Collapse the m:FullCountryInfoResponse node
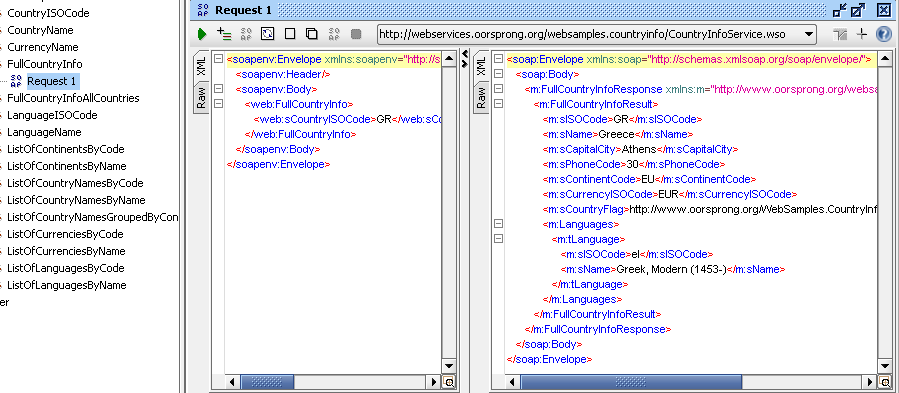 point(498,89)
